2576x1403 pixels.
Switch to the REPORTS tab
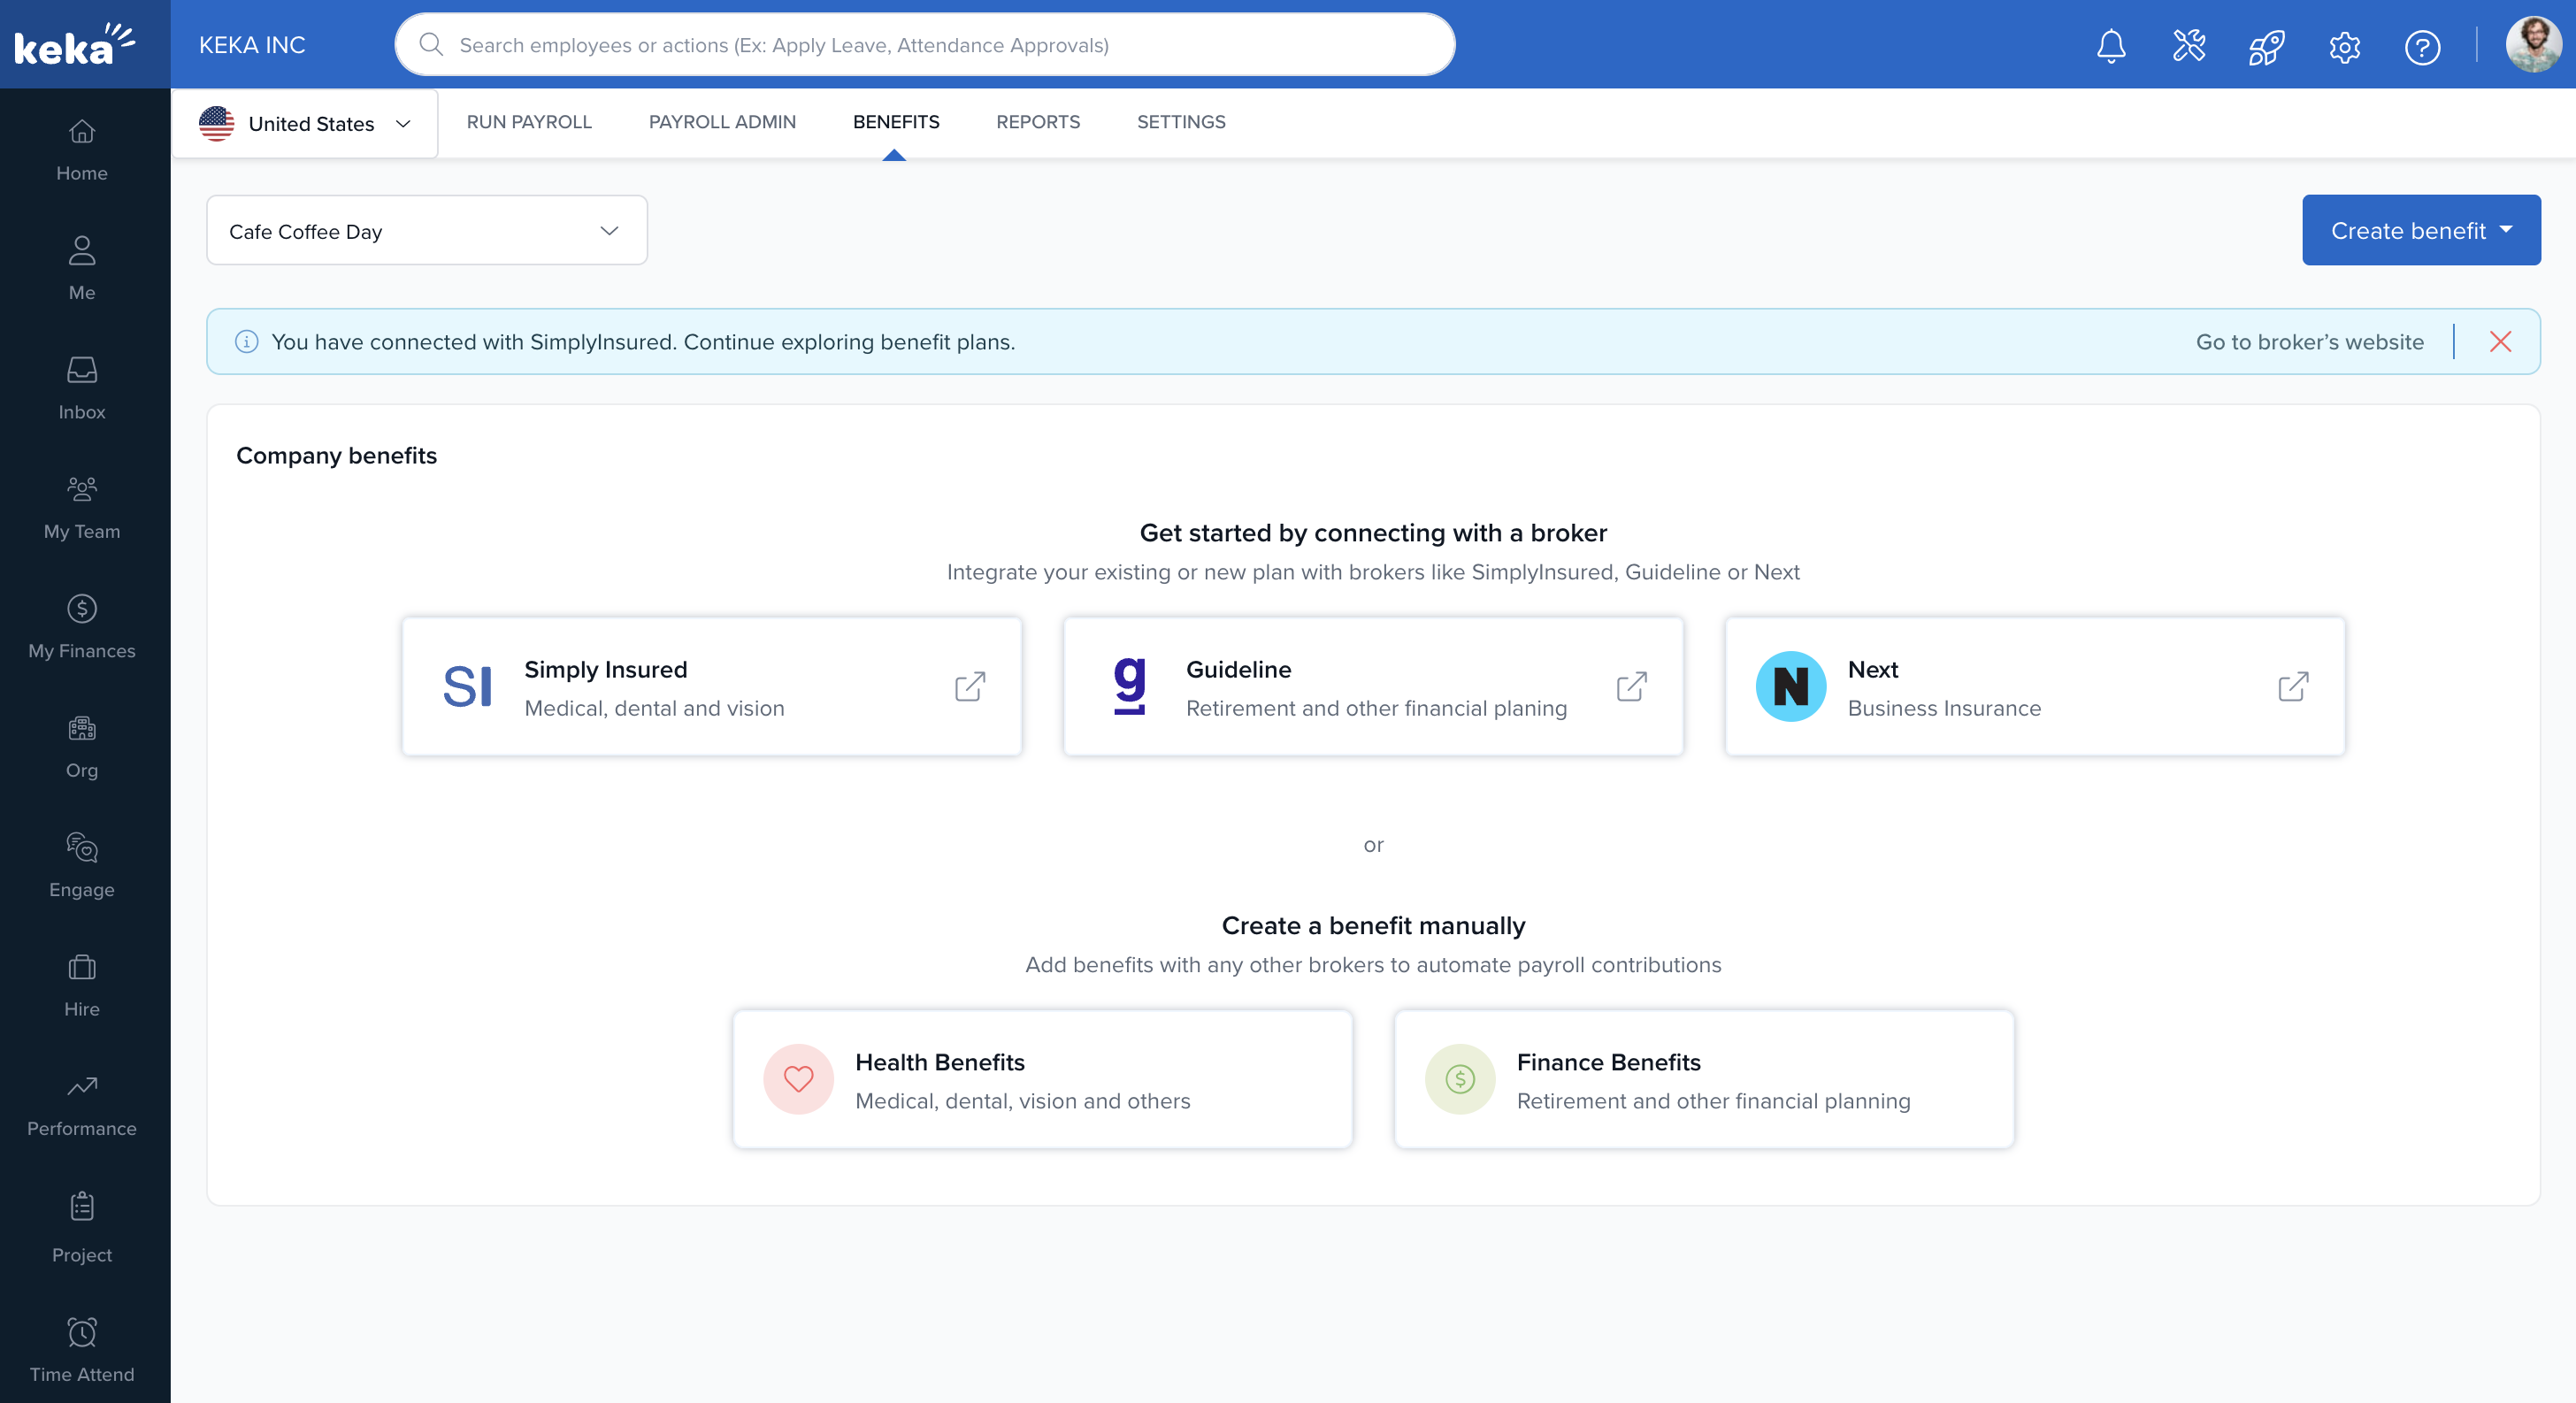(x=1037, y=122)
